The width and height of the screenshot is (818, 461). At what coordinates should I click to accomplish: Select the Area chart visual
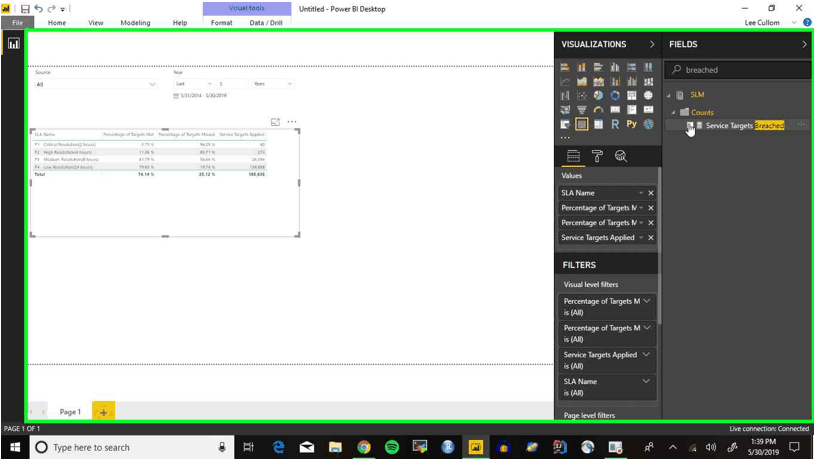click(582, 81)
